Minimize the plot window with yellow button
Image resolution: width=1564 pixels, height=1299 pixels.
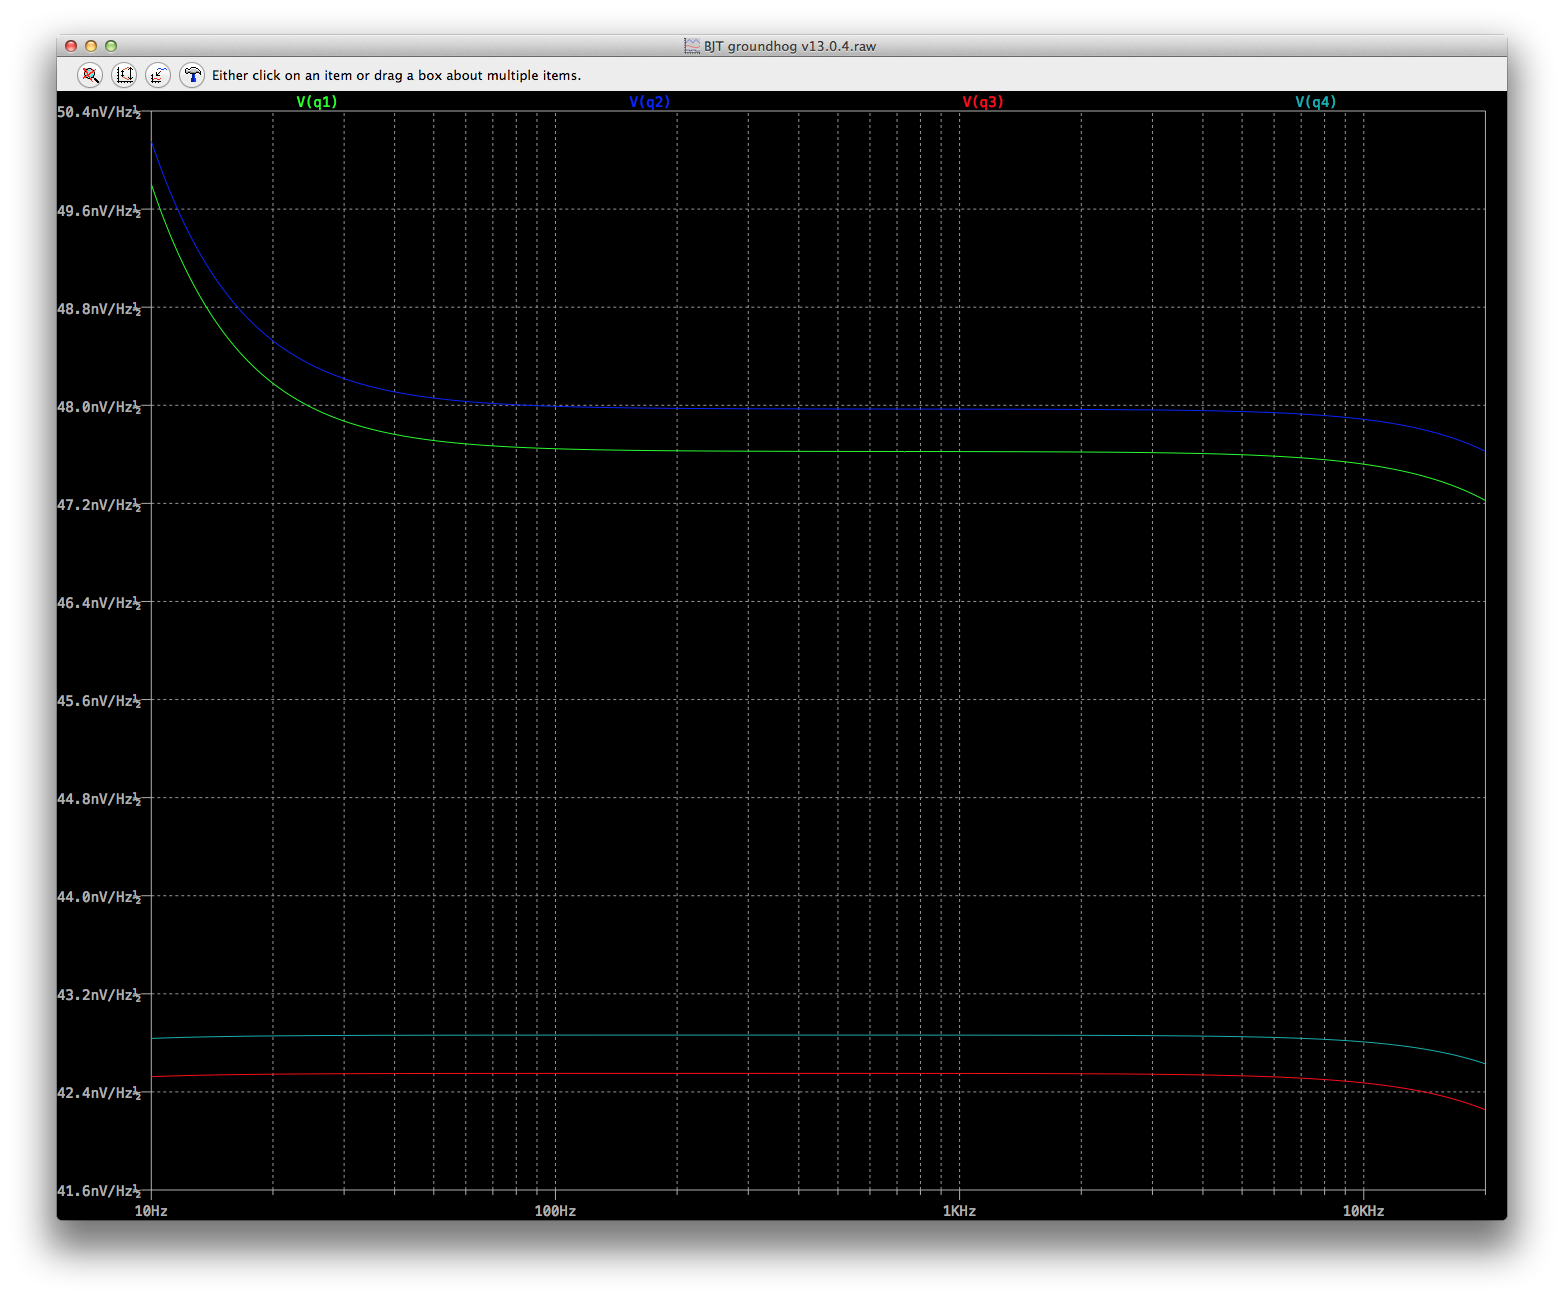pos(91,46)
